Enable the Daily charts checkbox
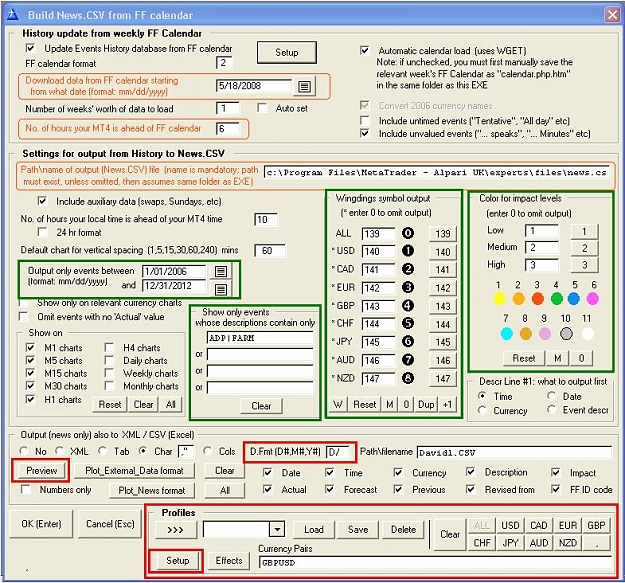The height and width of the screenshot is (583, 625). [109, 360]
